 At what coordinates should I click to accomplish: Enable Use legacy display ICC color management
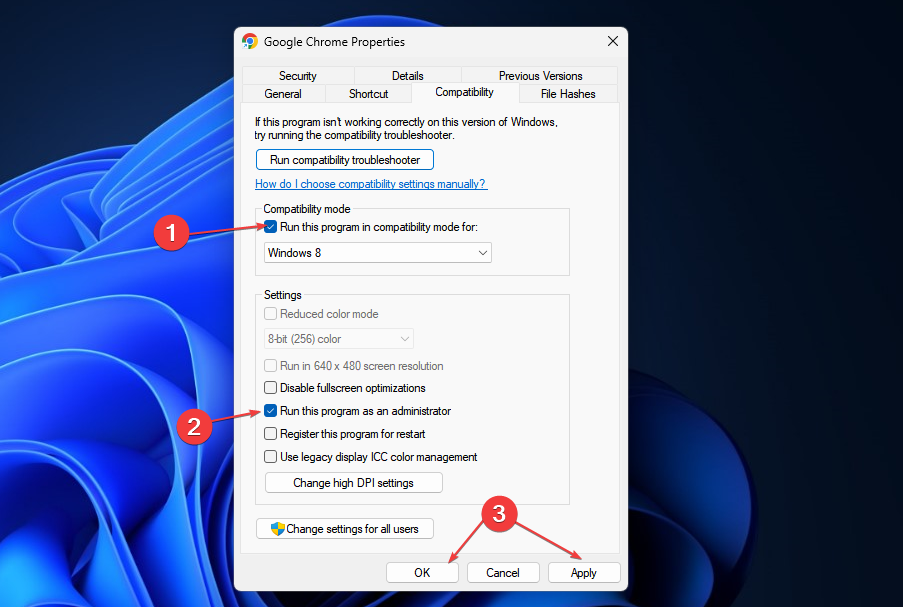pyautogui.click(x=270, y=457)
